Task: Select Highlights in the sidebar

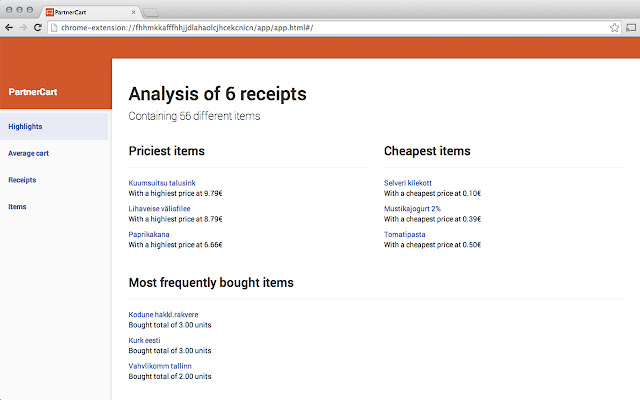Action: 25,127
